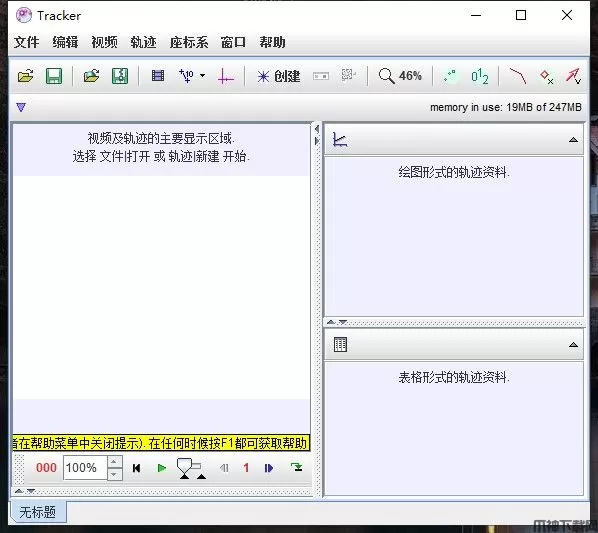Open the zoom magnifier 46% button
The image size is (598, 533).
point(400,76)
